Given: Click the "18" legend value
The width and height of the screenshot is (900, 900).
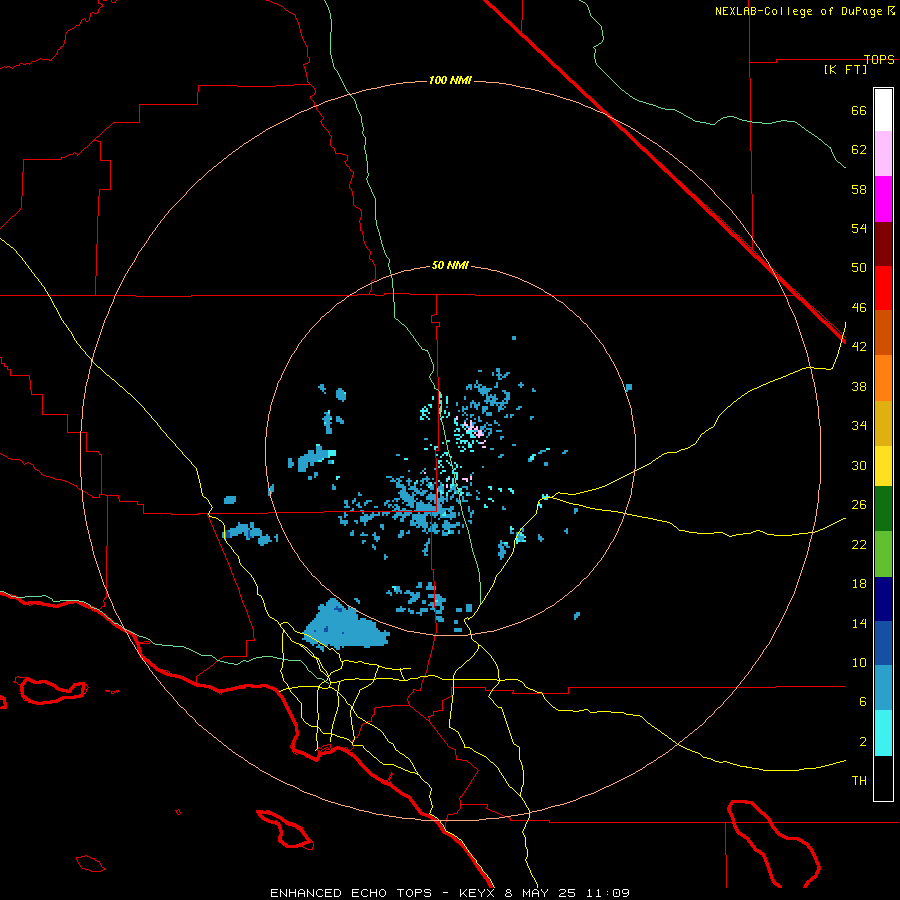Looking at the screenshot, I should pyautogui.click(x=859, y=584).
